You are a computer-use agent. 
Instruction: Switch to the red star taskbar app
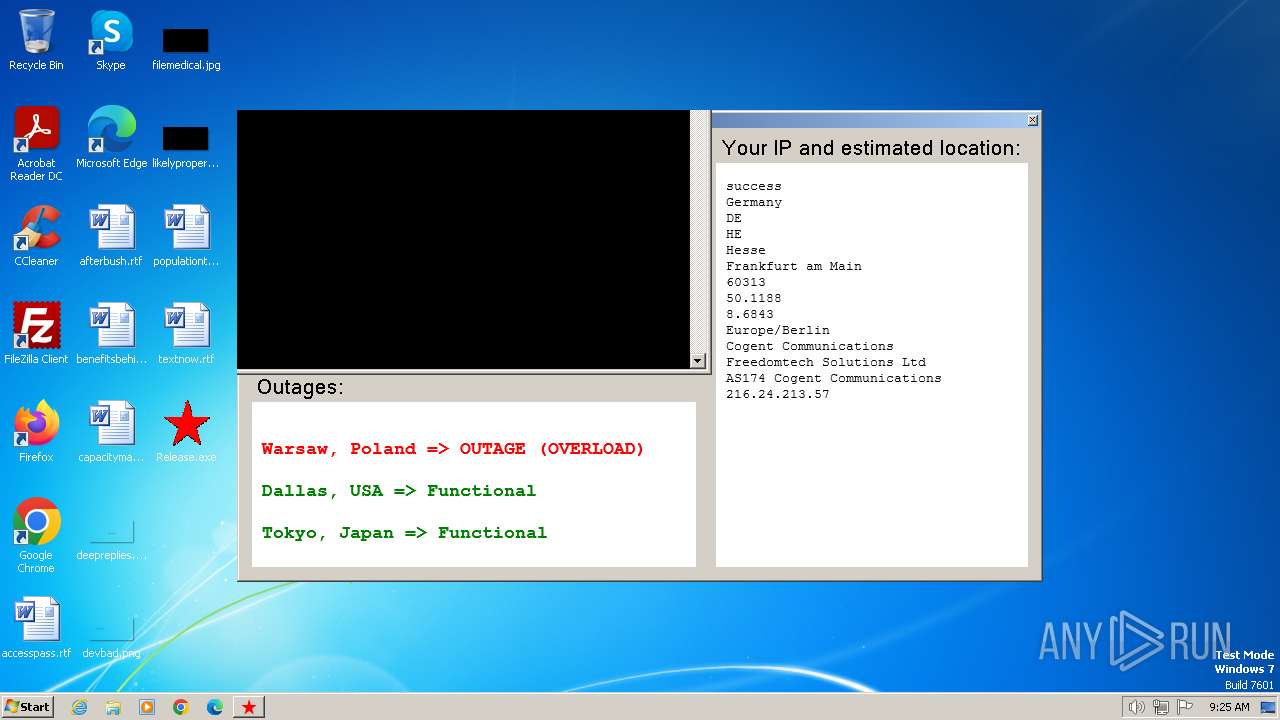[249, 707]
